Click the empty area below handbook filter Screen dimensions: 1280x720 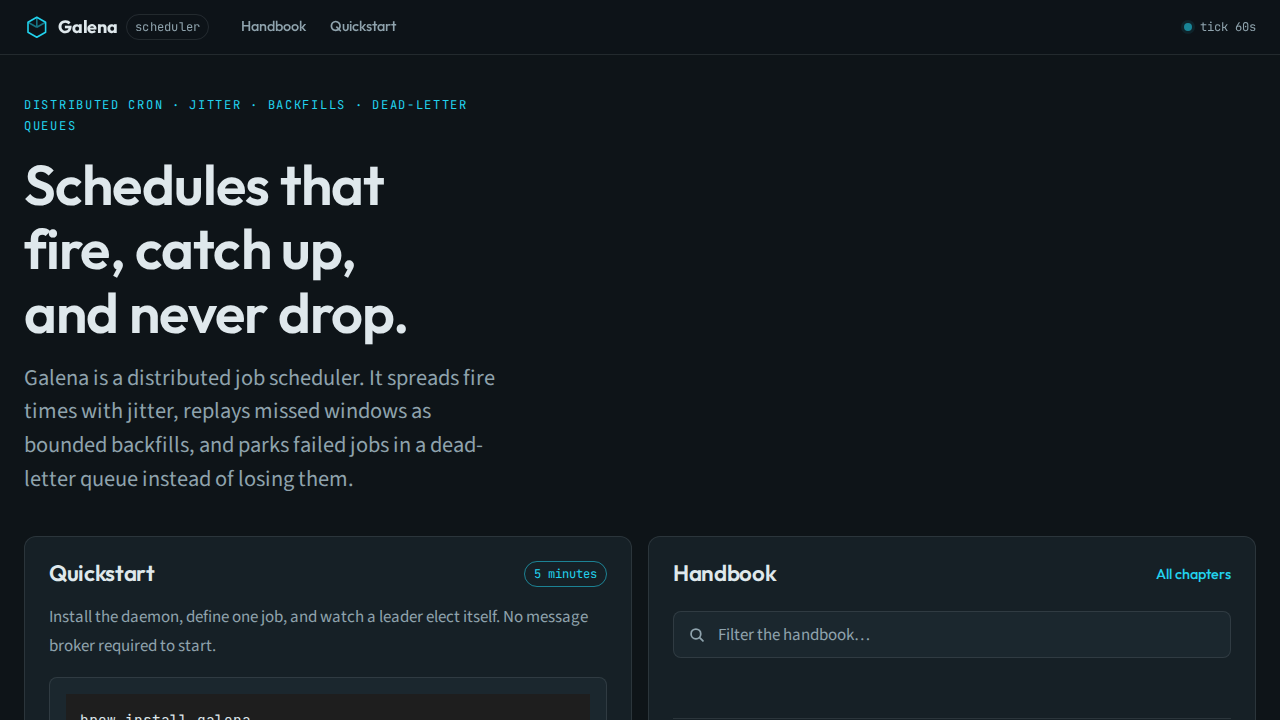952,688
